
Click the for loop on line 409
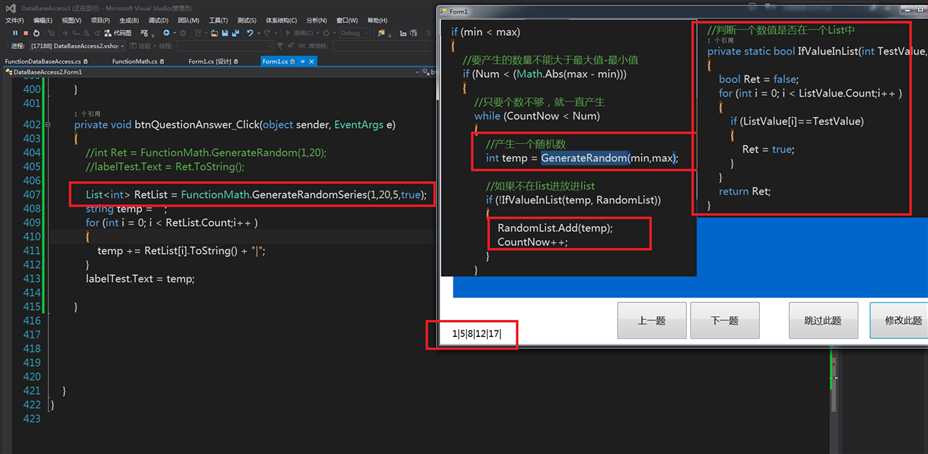pyautogui.click(x=172, y=223)
